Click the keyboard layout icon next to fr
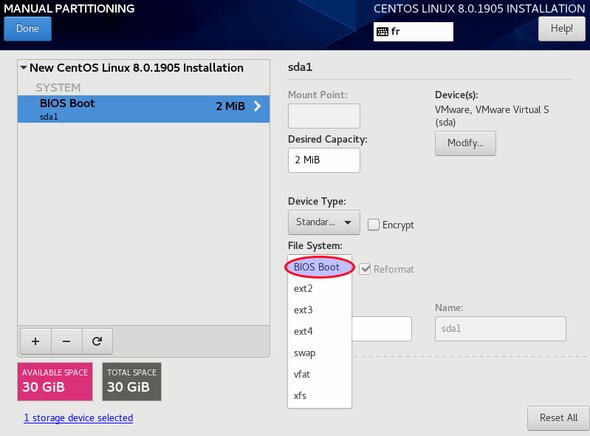This screenshot has height=436, width=590. [382, 32]
